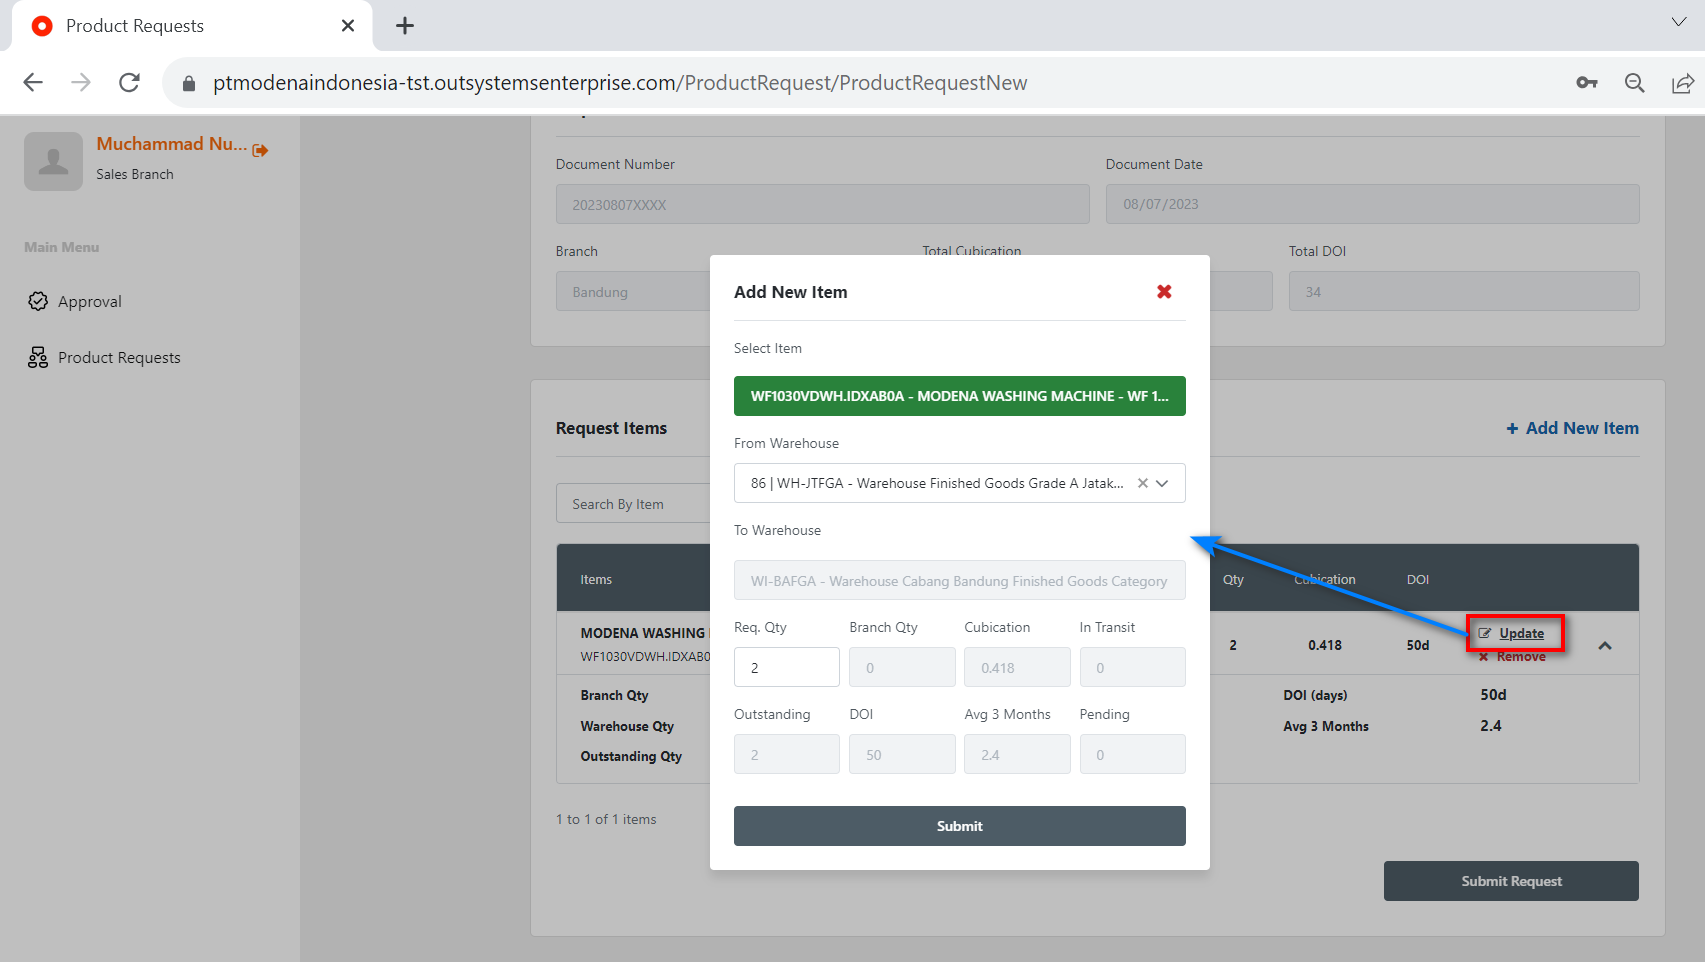Open the Approval menu
Screen dimensions: 1705x962
(x=89, y=302)
